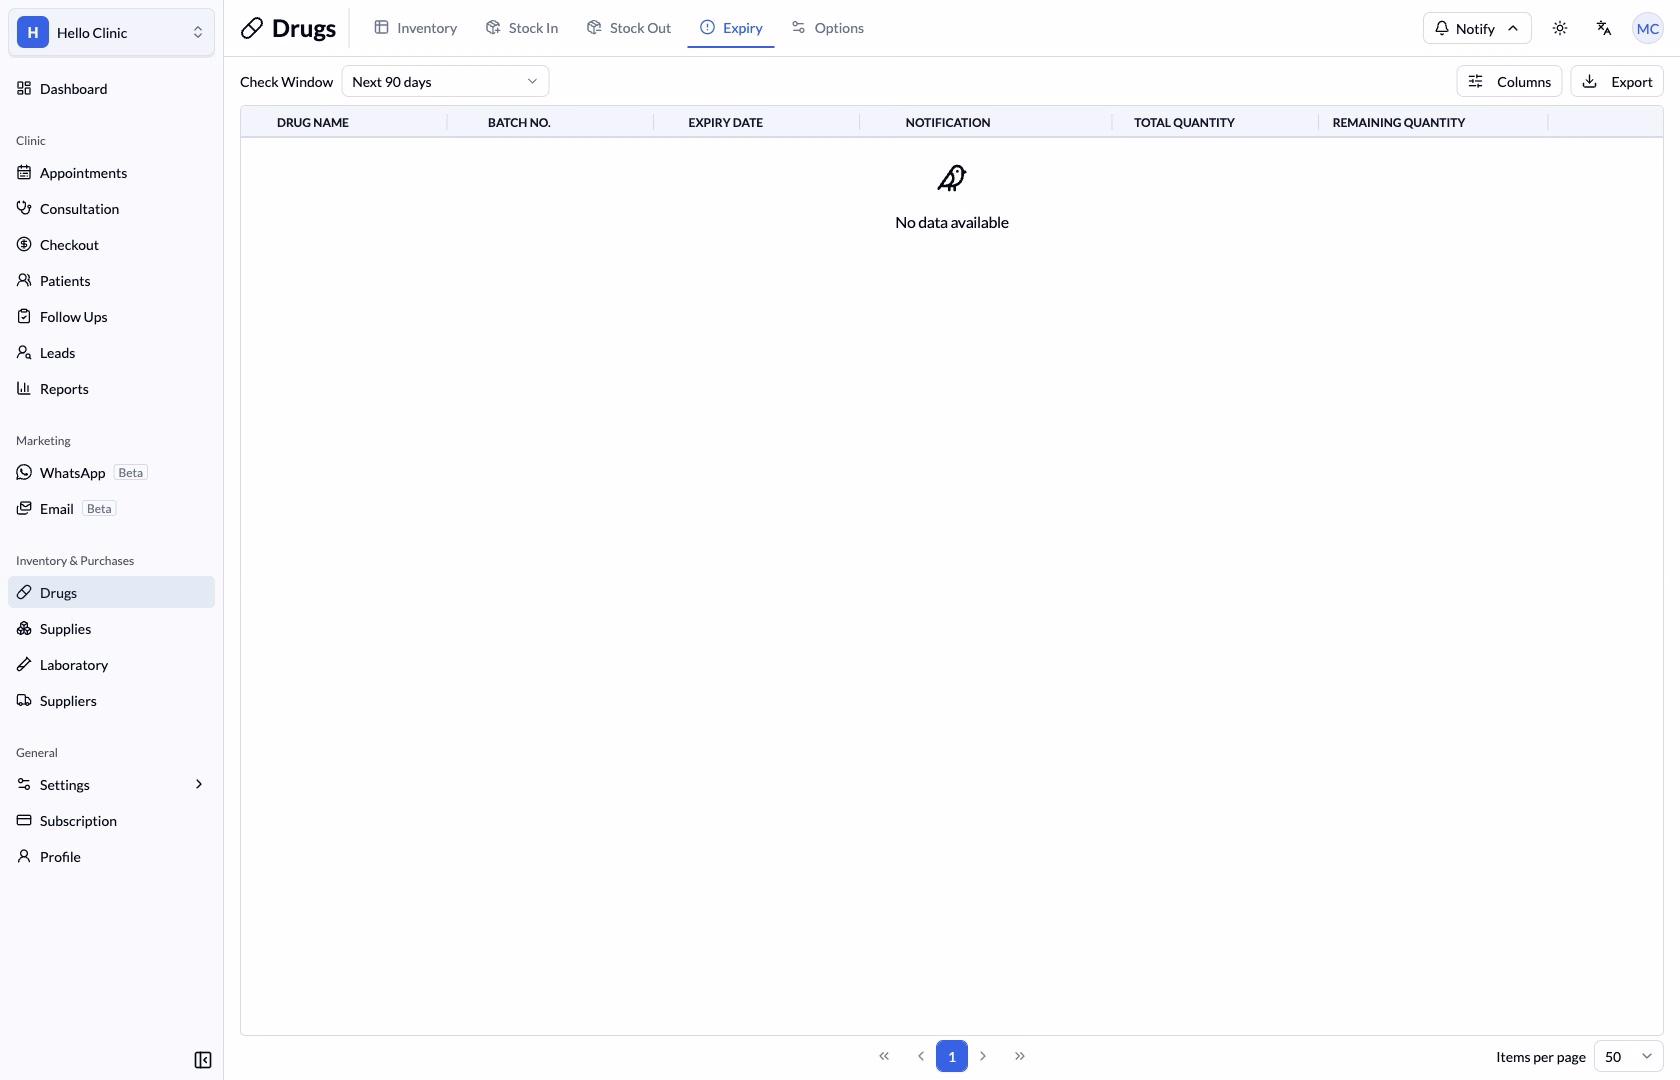Switch to the Stock Out tab
The image size is (1680, 1080).
coord(628,28)
